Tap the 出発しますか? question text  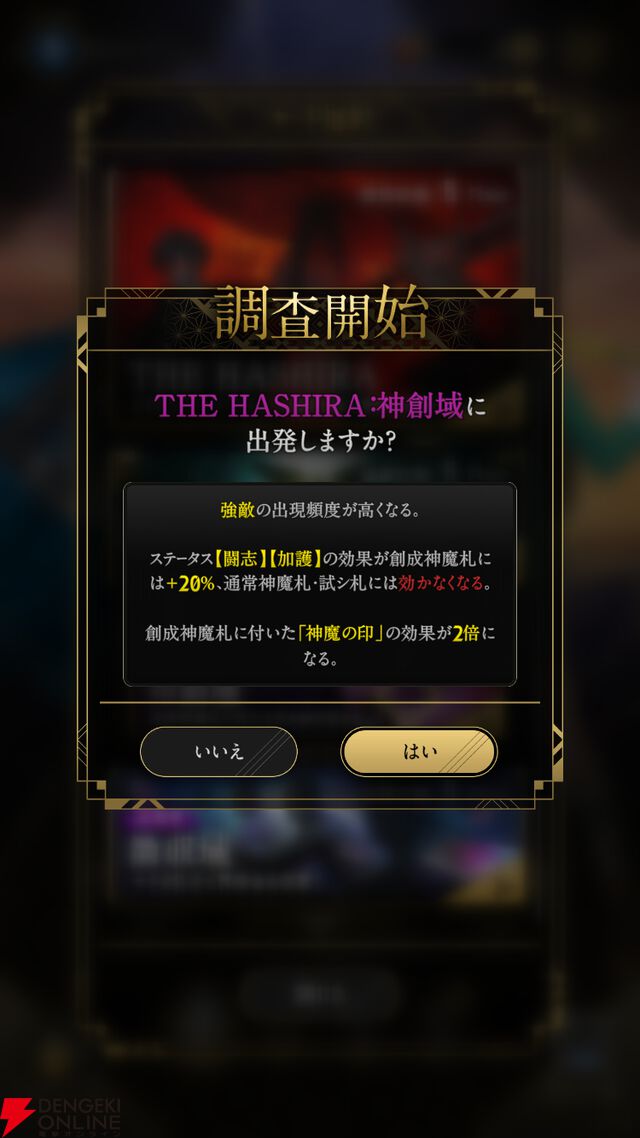(x=320, y=442)
